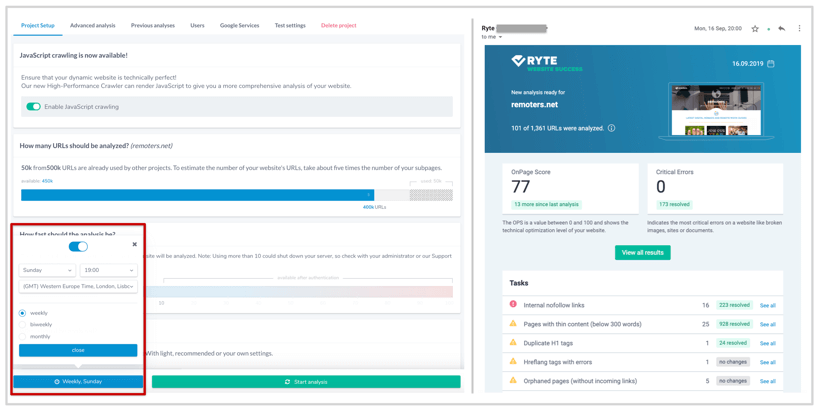820x413 pixels.
Task: Click the blue close button in schedule popup
Action: (x=78, y=350)
